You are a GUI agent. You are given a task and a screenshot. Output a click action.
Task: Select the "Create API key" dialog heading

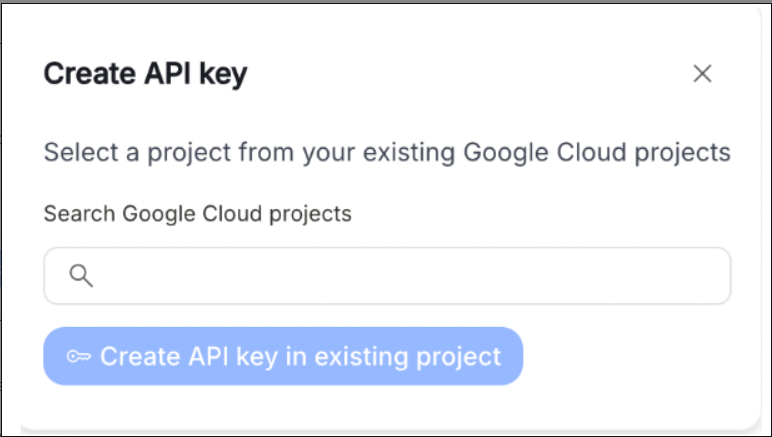tap(145, 74)
